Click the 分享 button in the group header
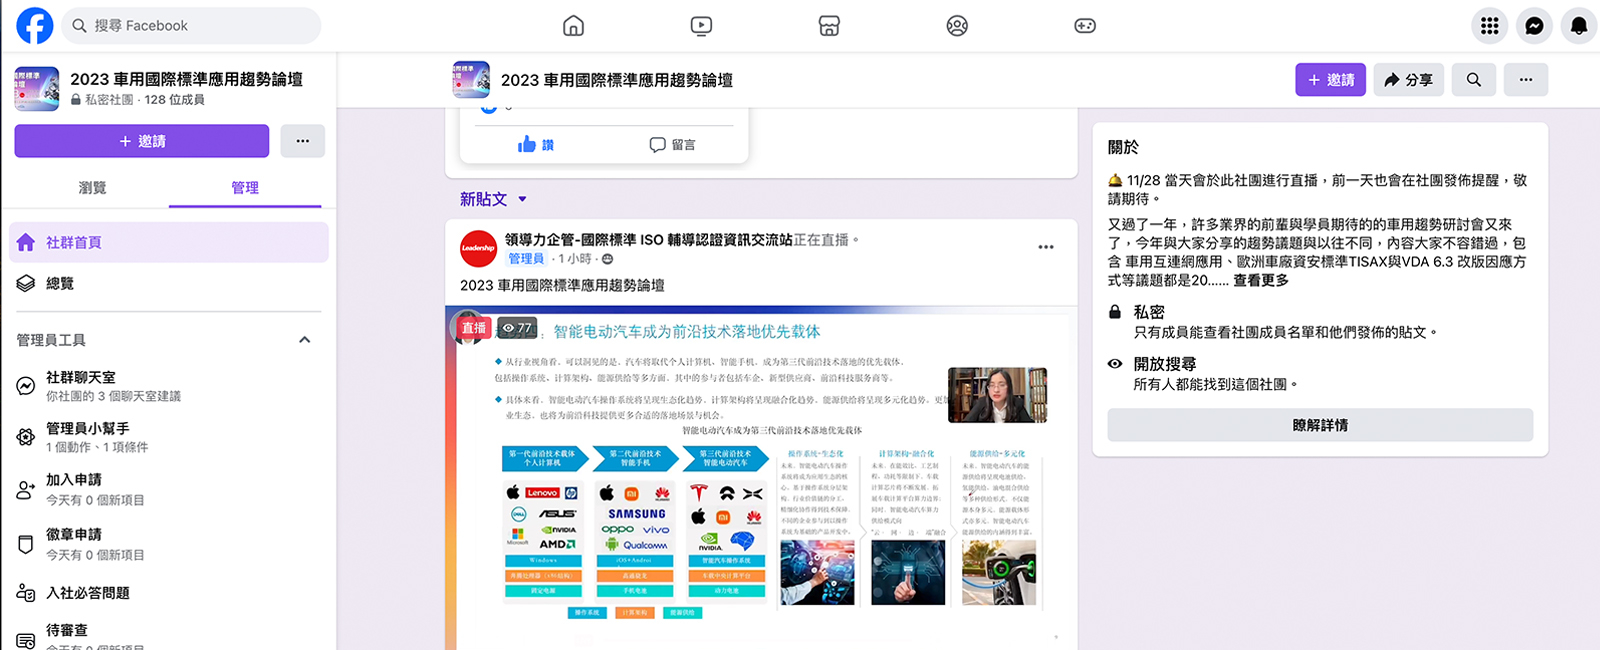 tap(1408, 80)
